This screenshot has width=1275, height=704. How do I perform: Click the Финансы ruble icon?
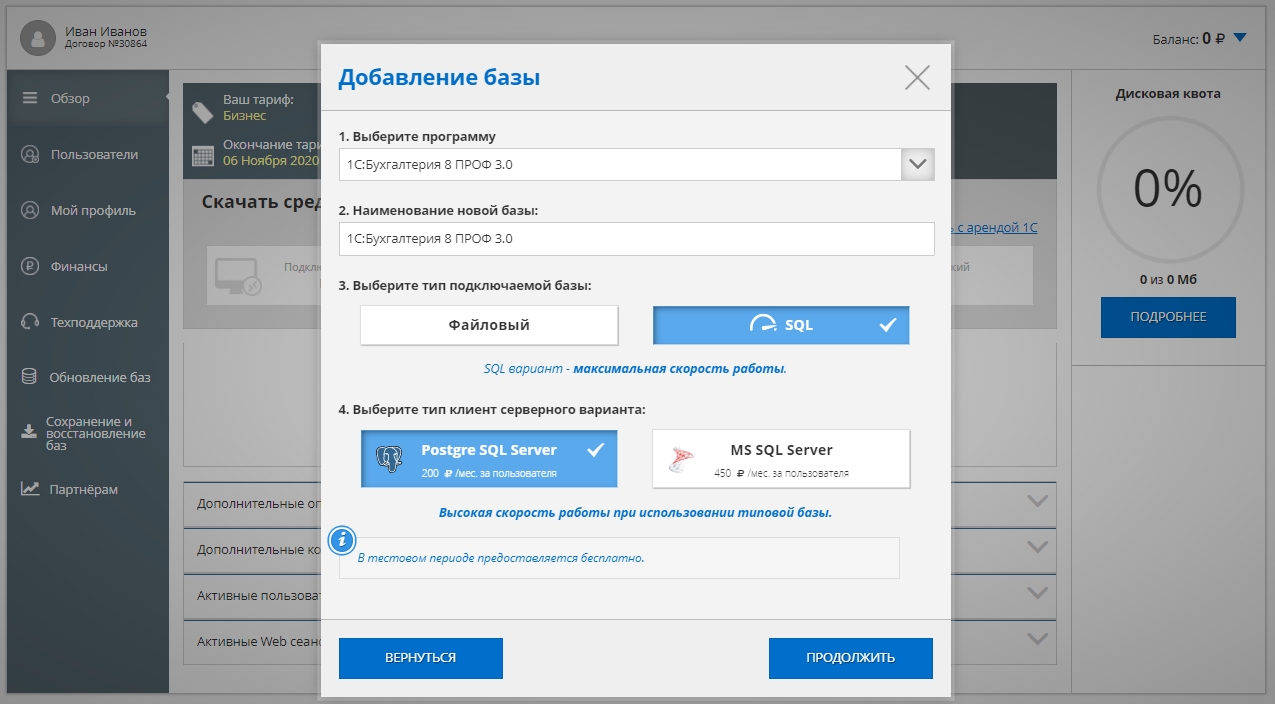tap(30, 267)
